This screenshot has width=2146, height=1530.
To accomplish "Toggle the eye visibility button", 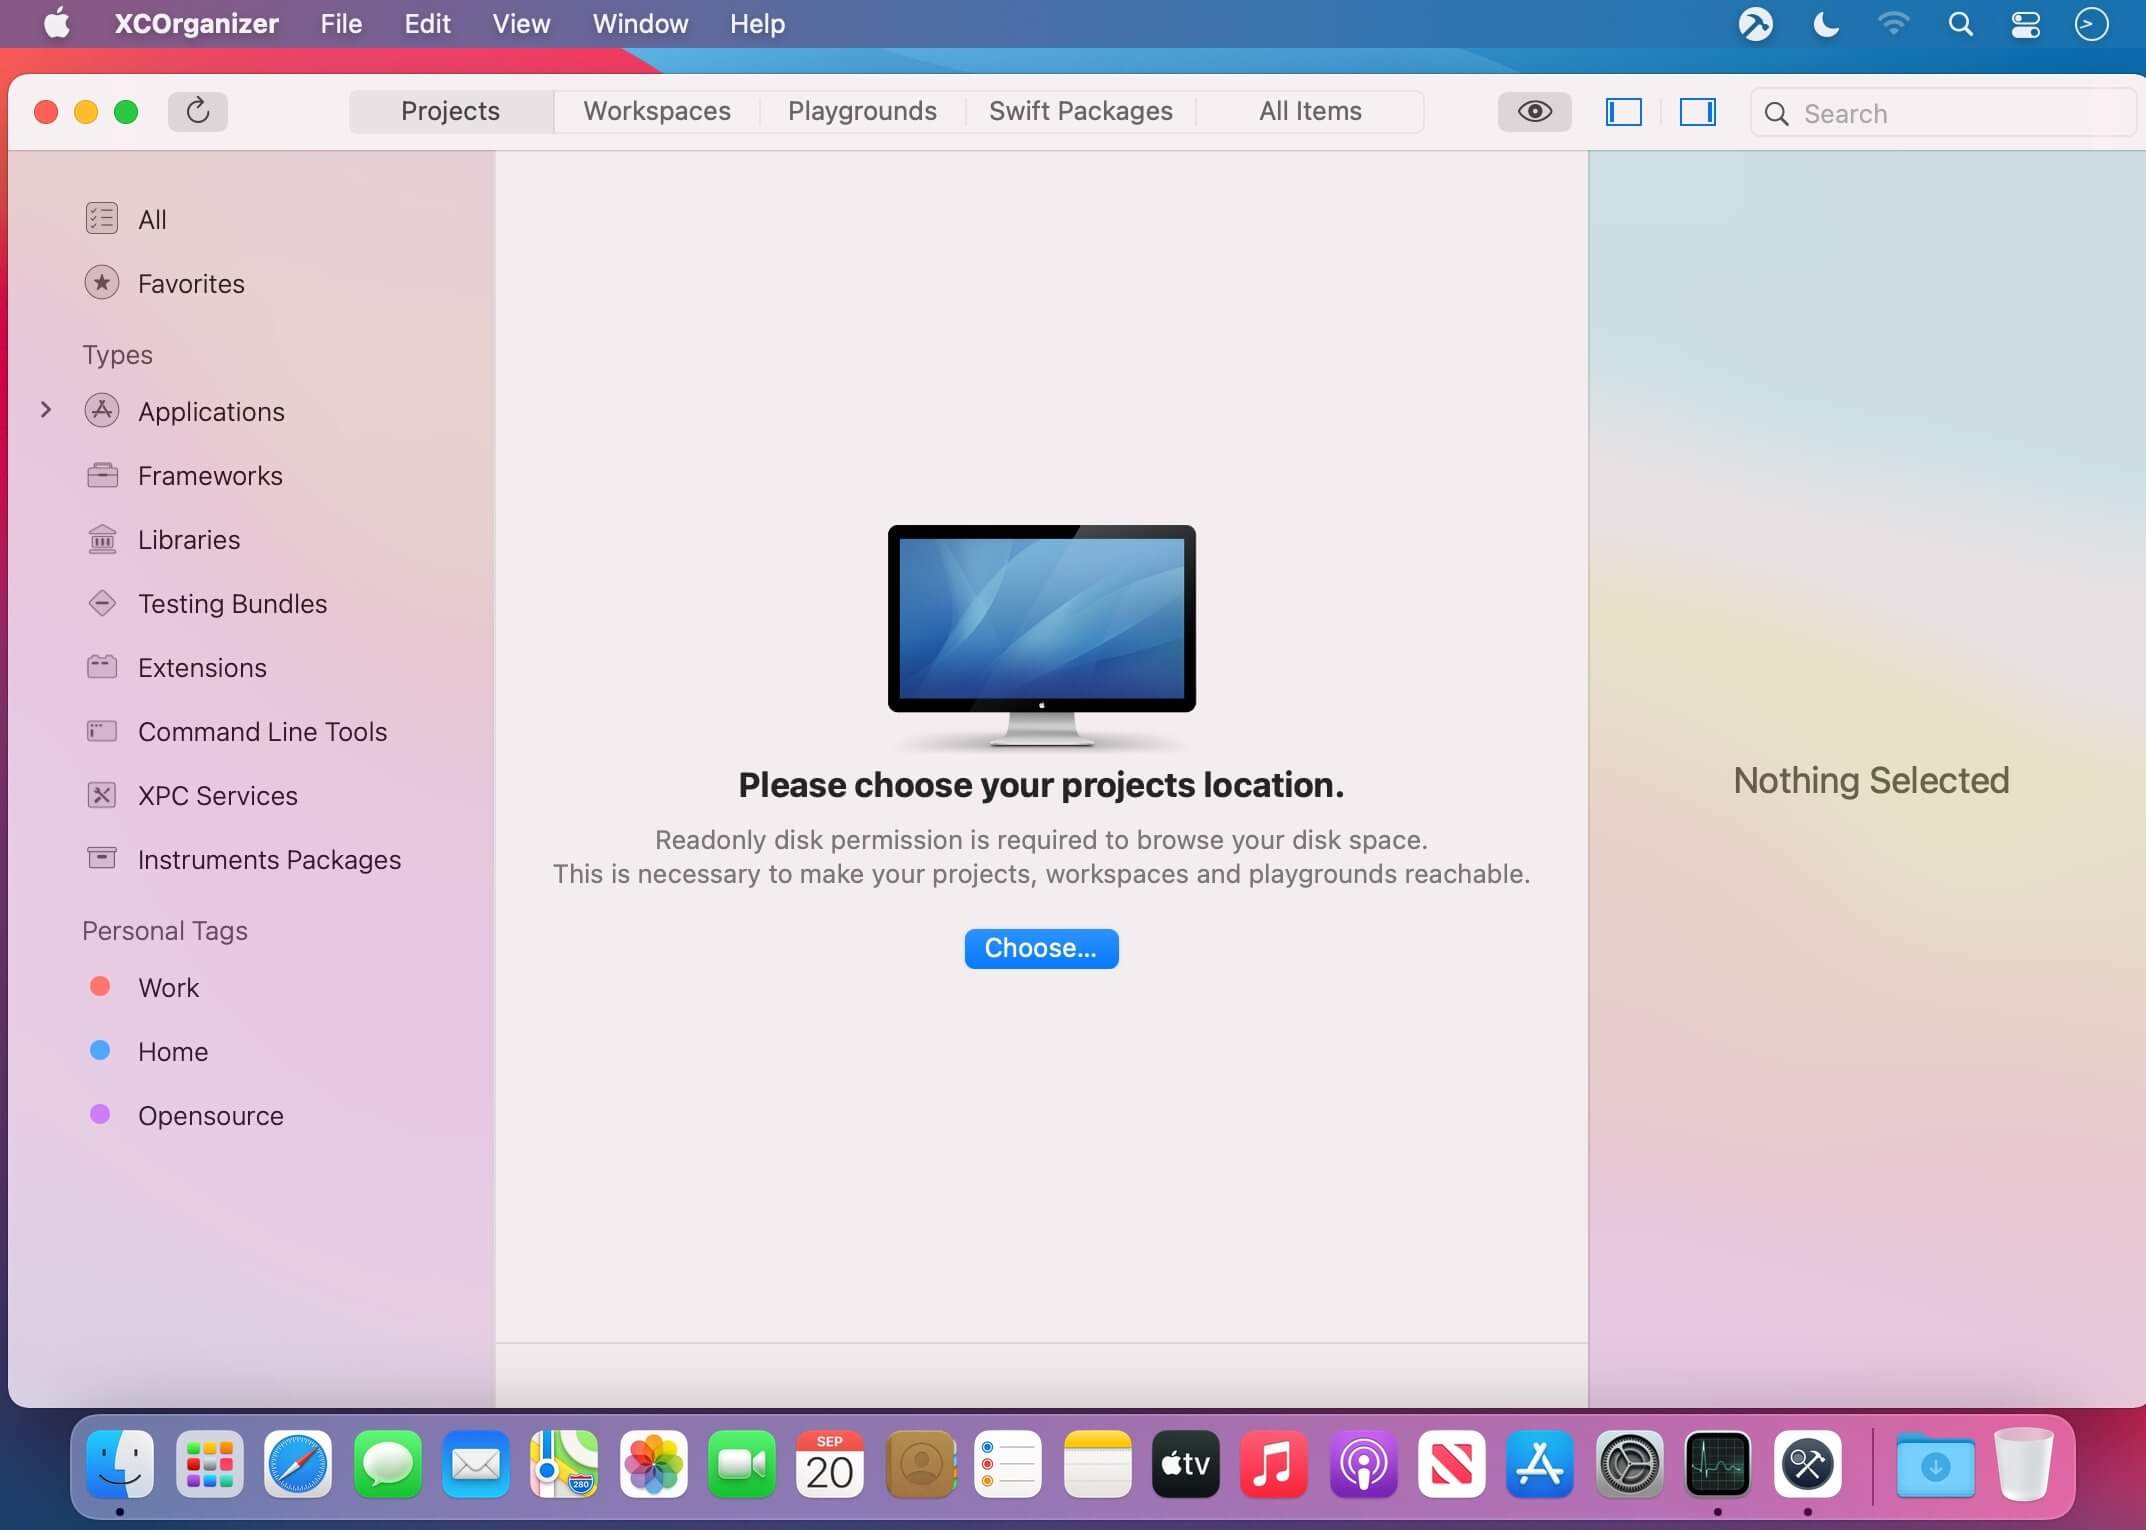I will point(1534,111).
